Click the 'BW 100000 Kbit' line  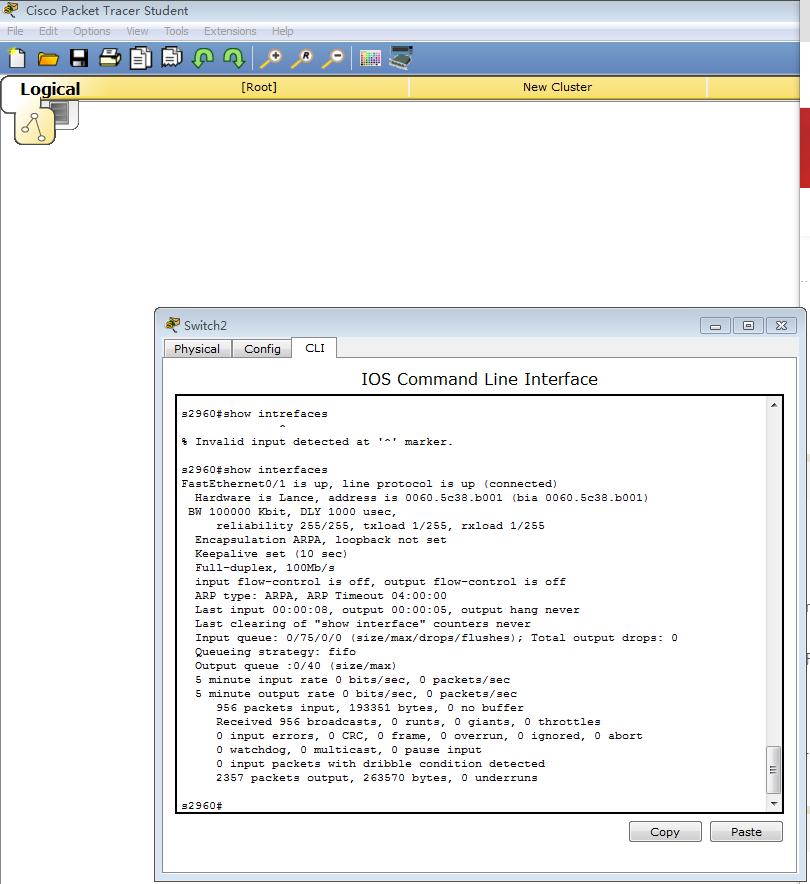pos(293,512)
